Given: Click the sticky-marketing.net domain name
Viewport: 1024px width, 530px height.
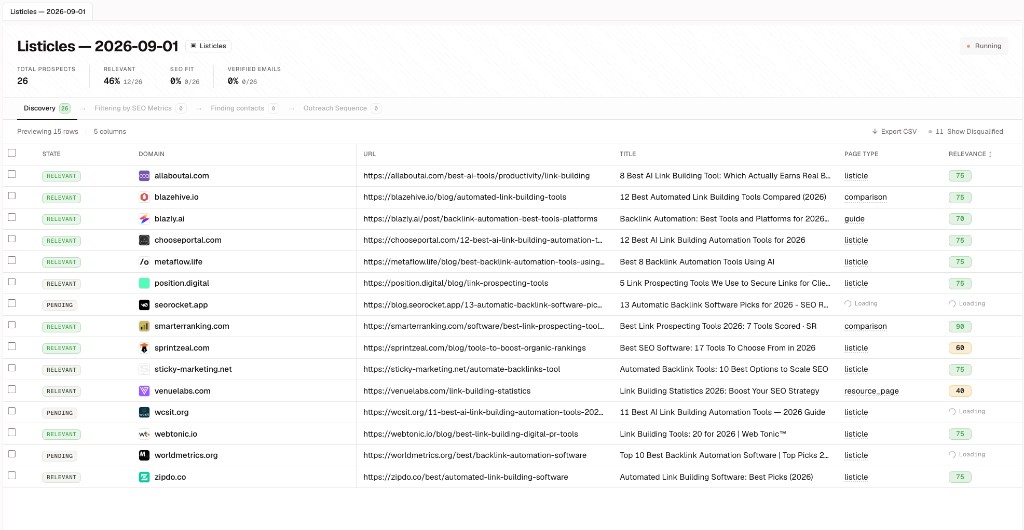Looking at the screenshot, I should [193, 369].
